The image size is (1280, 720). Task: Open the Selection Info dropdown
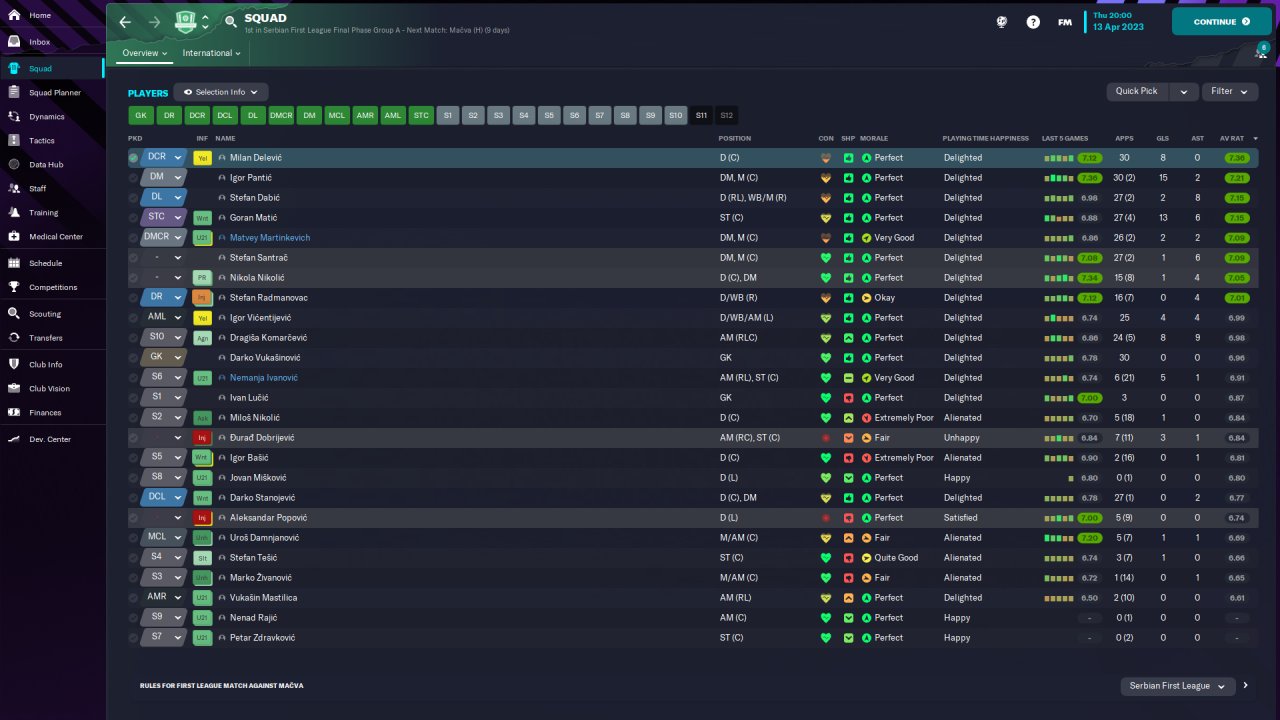(x=221, y=92)
